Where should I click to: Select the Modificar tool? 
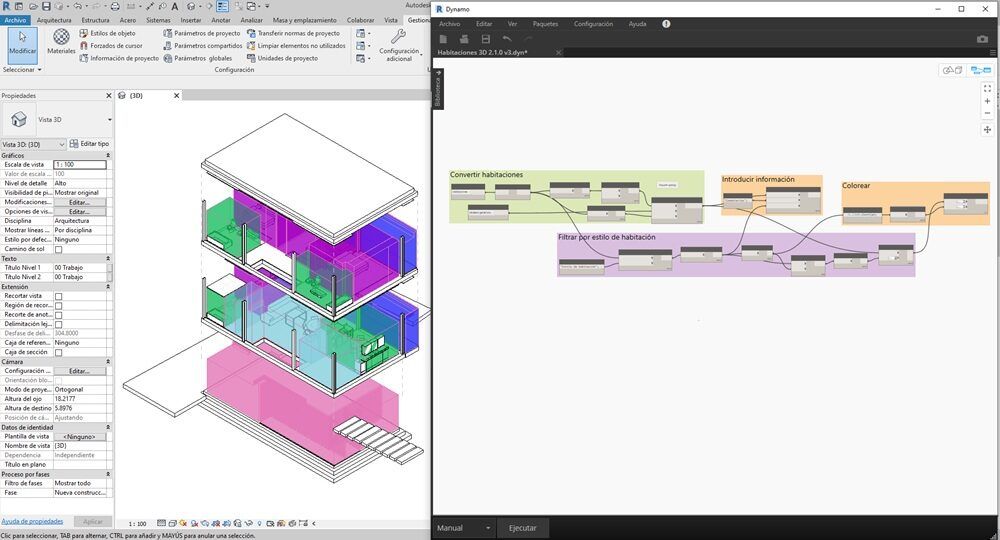tap(22, 44)
